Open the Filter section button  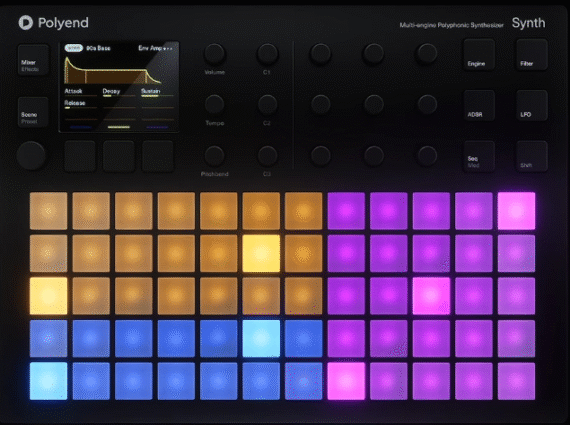[532, 55]
